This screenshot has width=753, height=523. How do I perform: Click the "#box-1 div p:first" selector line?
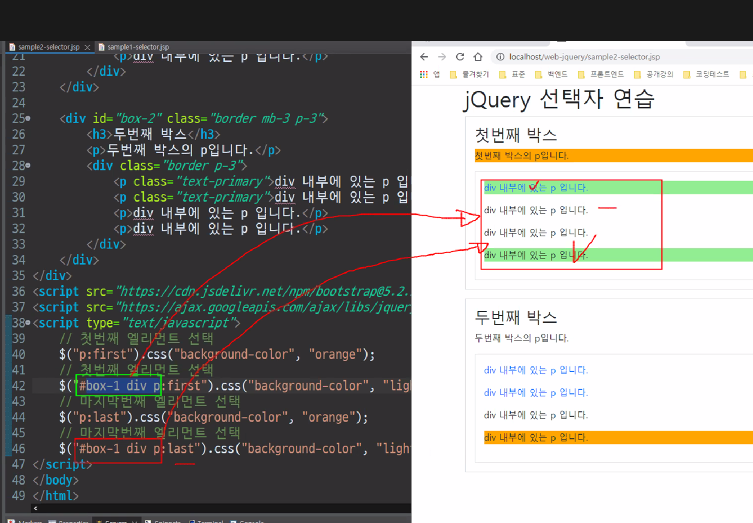click(x=235, y=386)
